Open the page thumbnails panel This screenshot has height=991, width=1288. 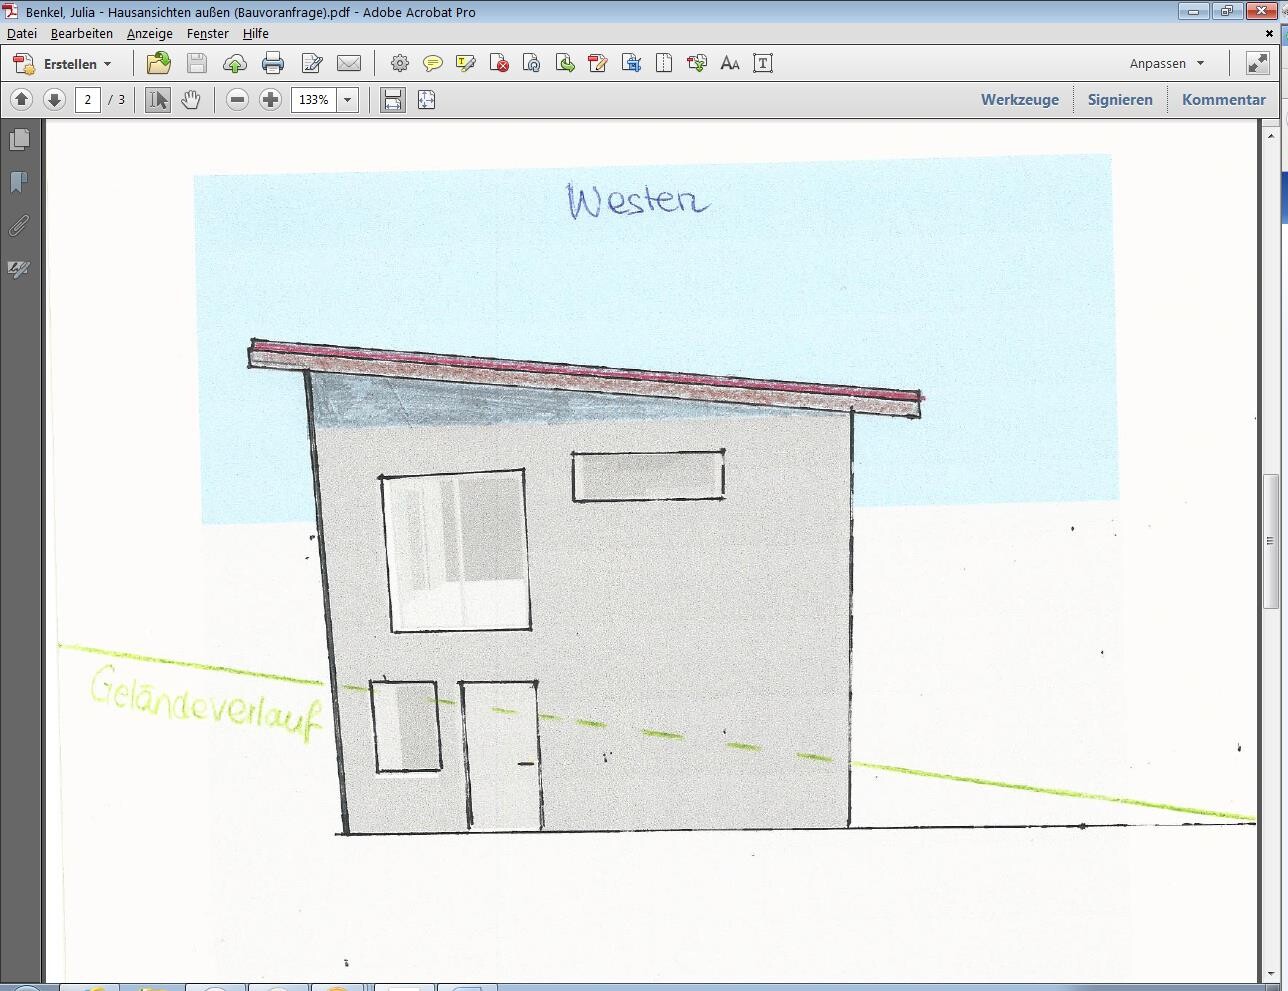coord(19,140)
